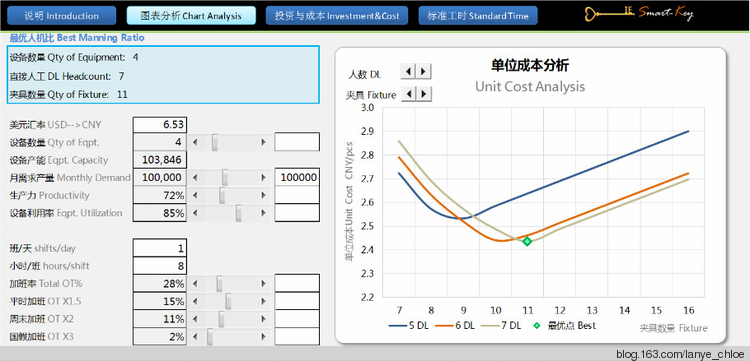Click the green Best point diamond marker
The width and height of the screenshot is (750, 361).
pos(527,241)
